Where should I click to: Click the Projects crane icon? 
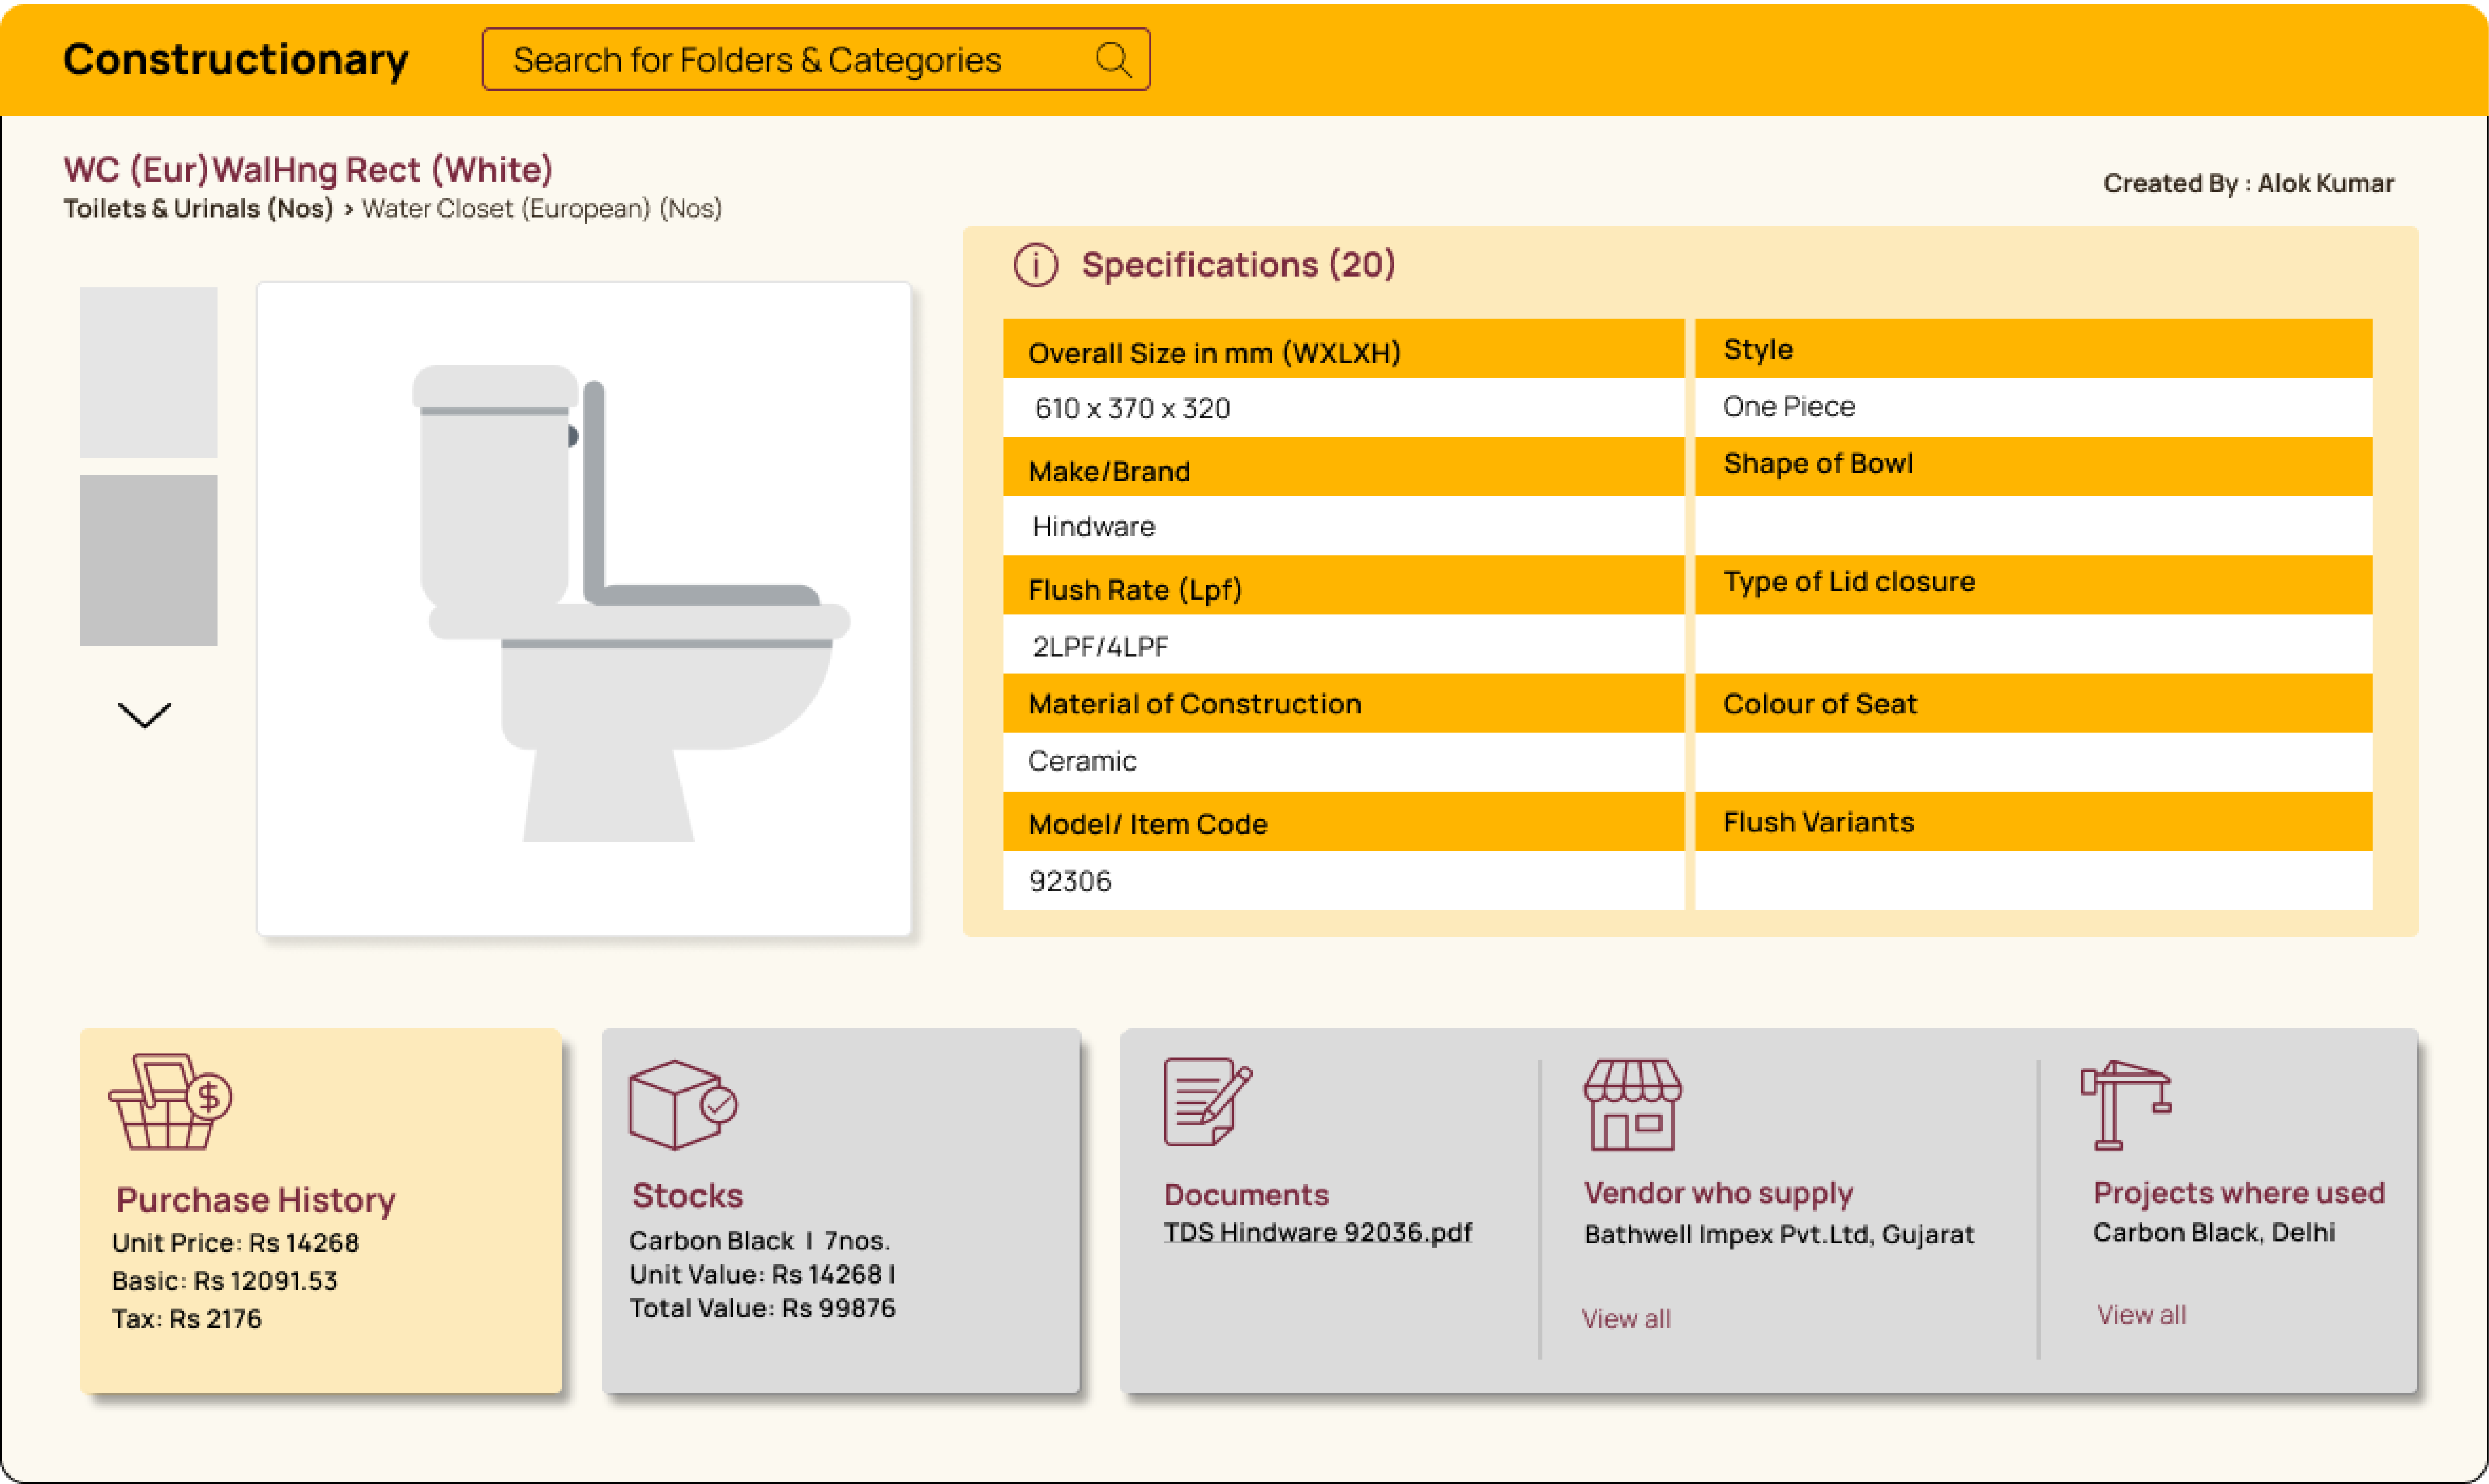(x=2125, y=1104)
